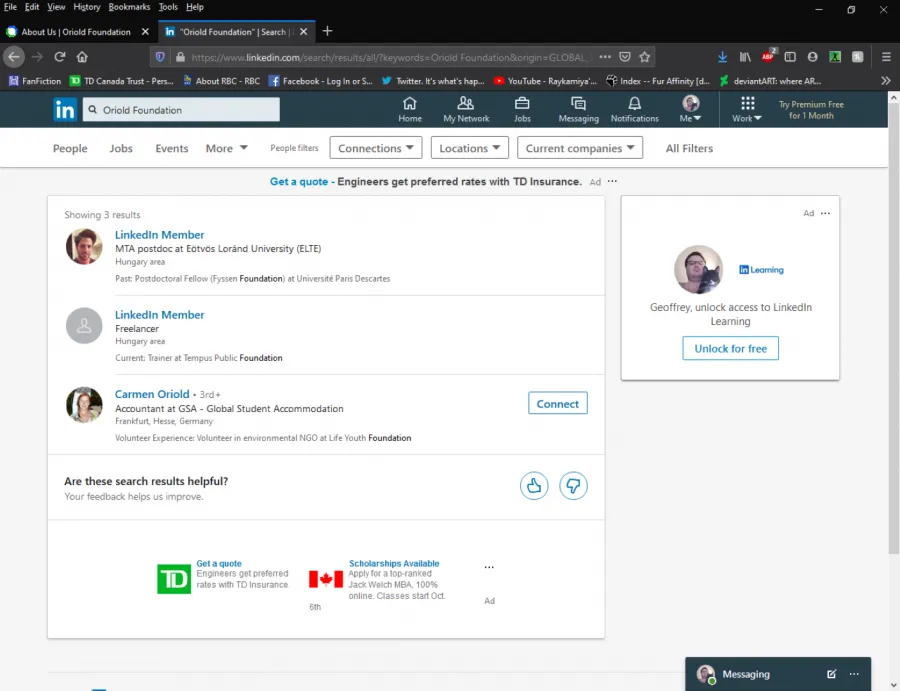Show tracking protection shield info
Image resolution: width=900 pixels, height=691 pixels.
point(160,57)
